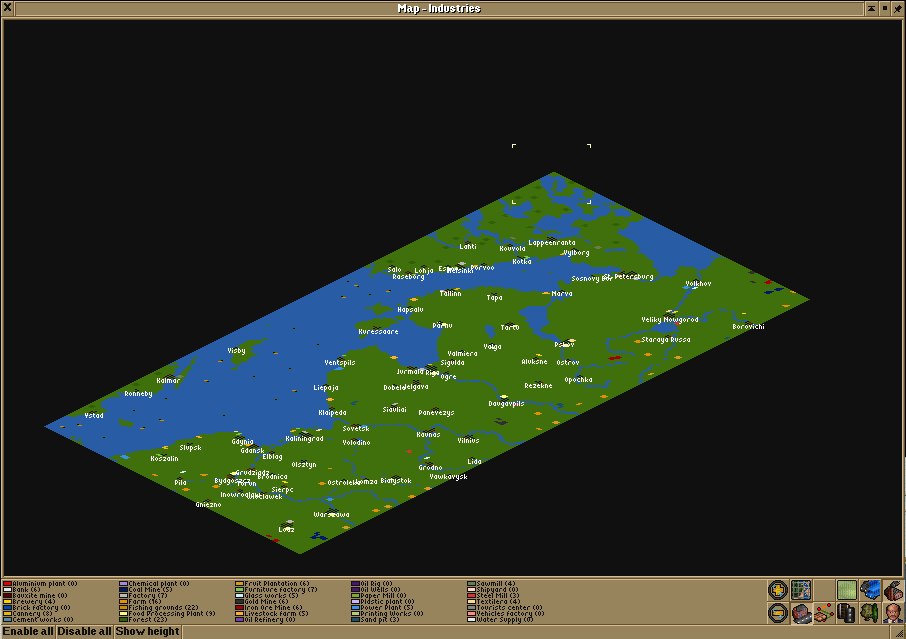Centre the map on current position icon
Screen dimensions: 906x639
click(801, 590)
